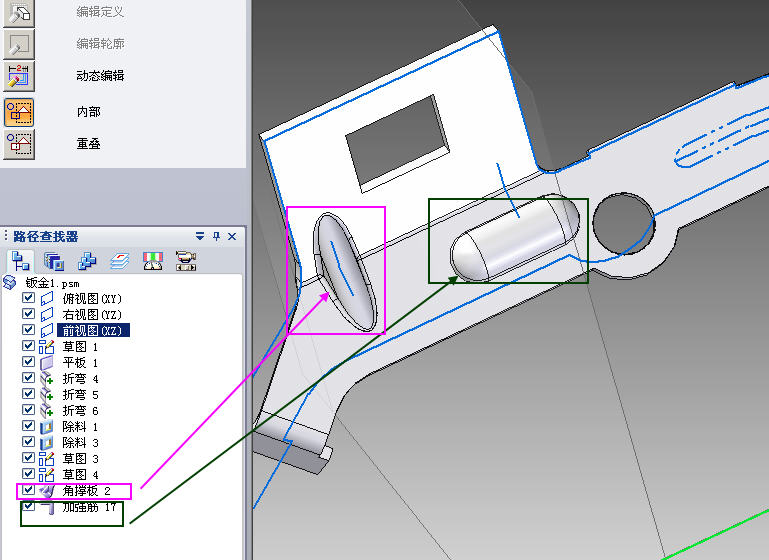Toggle the 除料 1 checkbox

pos(28,426)
